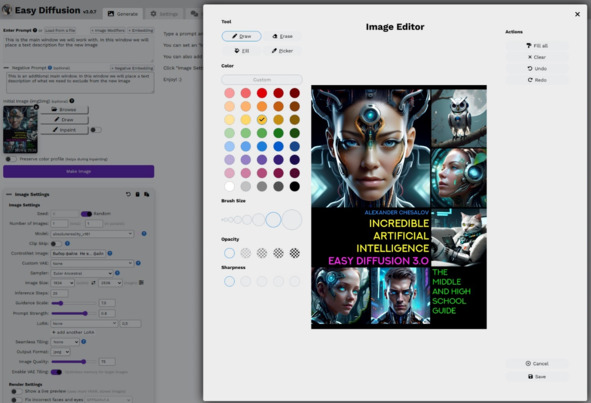The width and height of the screenshot is (591, 403).
Task: Select the last sharpness option
Action: click(x=294, y=281)
